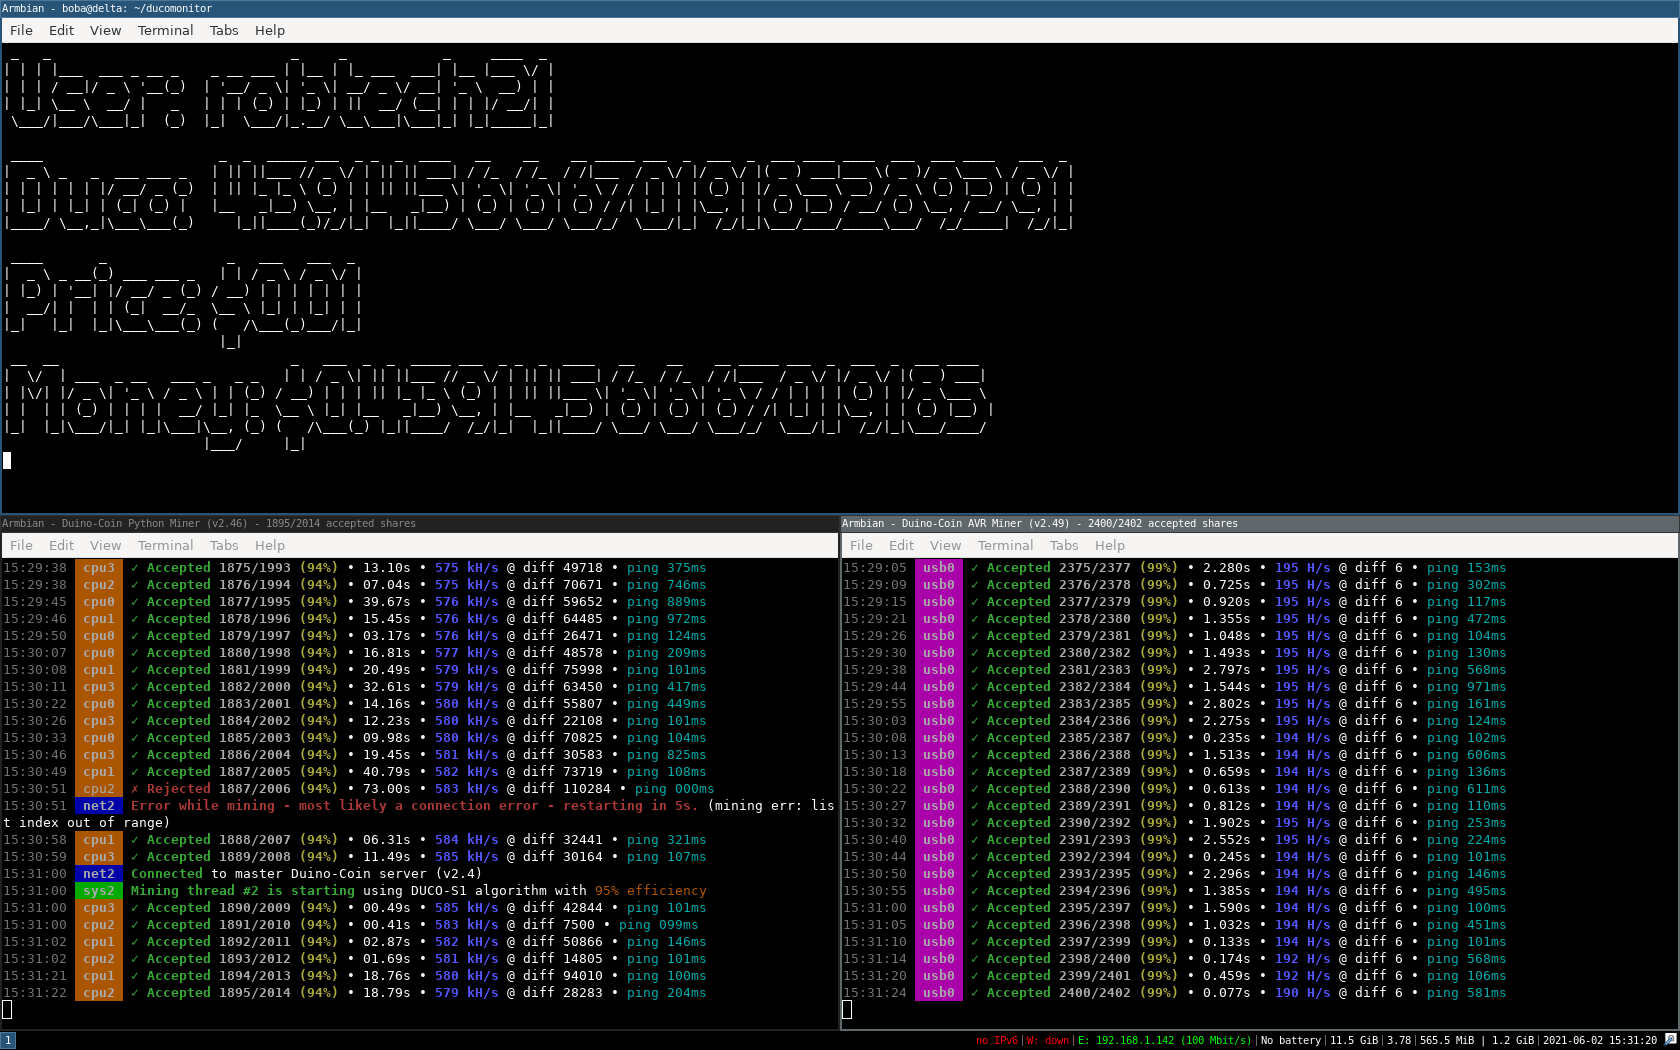Open Help menu in AVR Miner window

(1110, 545)
